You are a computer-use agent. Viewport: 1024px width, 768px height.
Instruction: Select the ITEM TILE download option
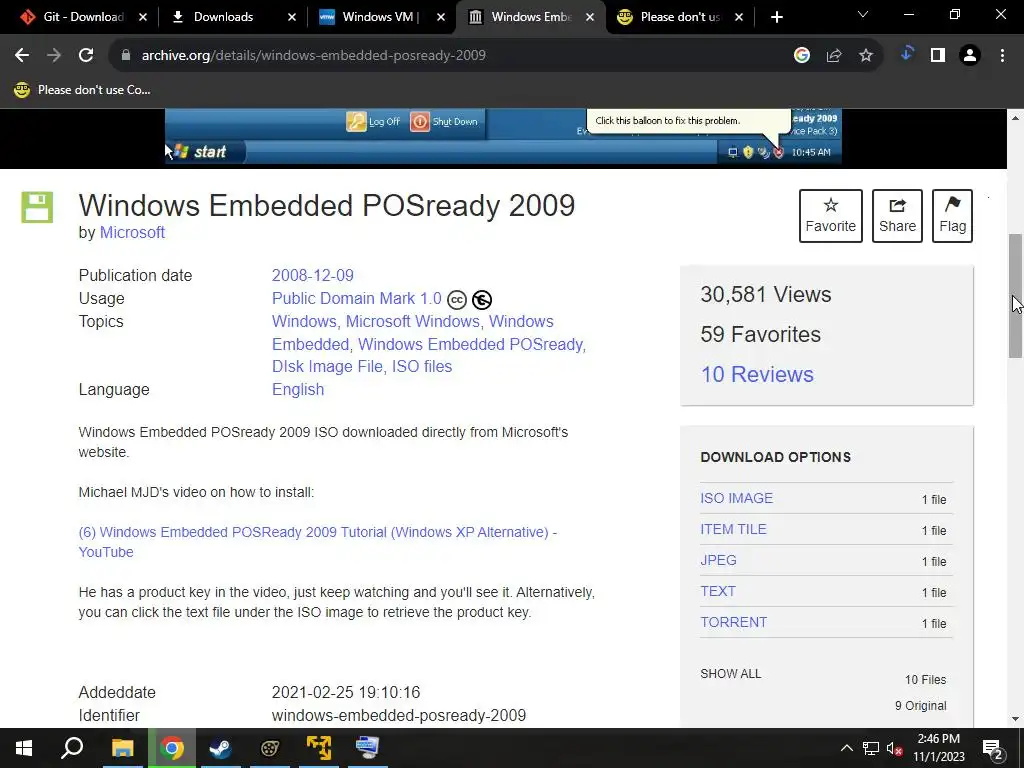(733, 530)
